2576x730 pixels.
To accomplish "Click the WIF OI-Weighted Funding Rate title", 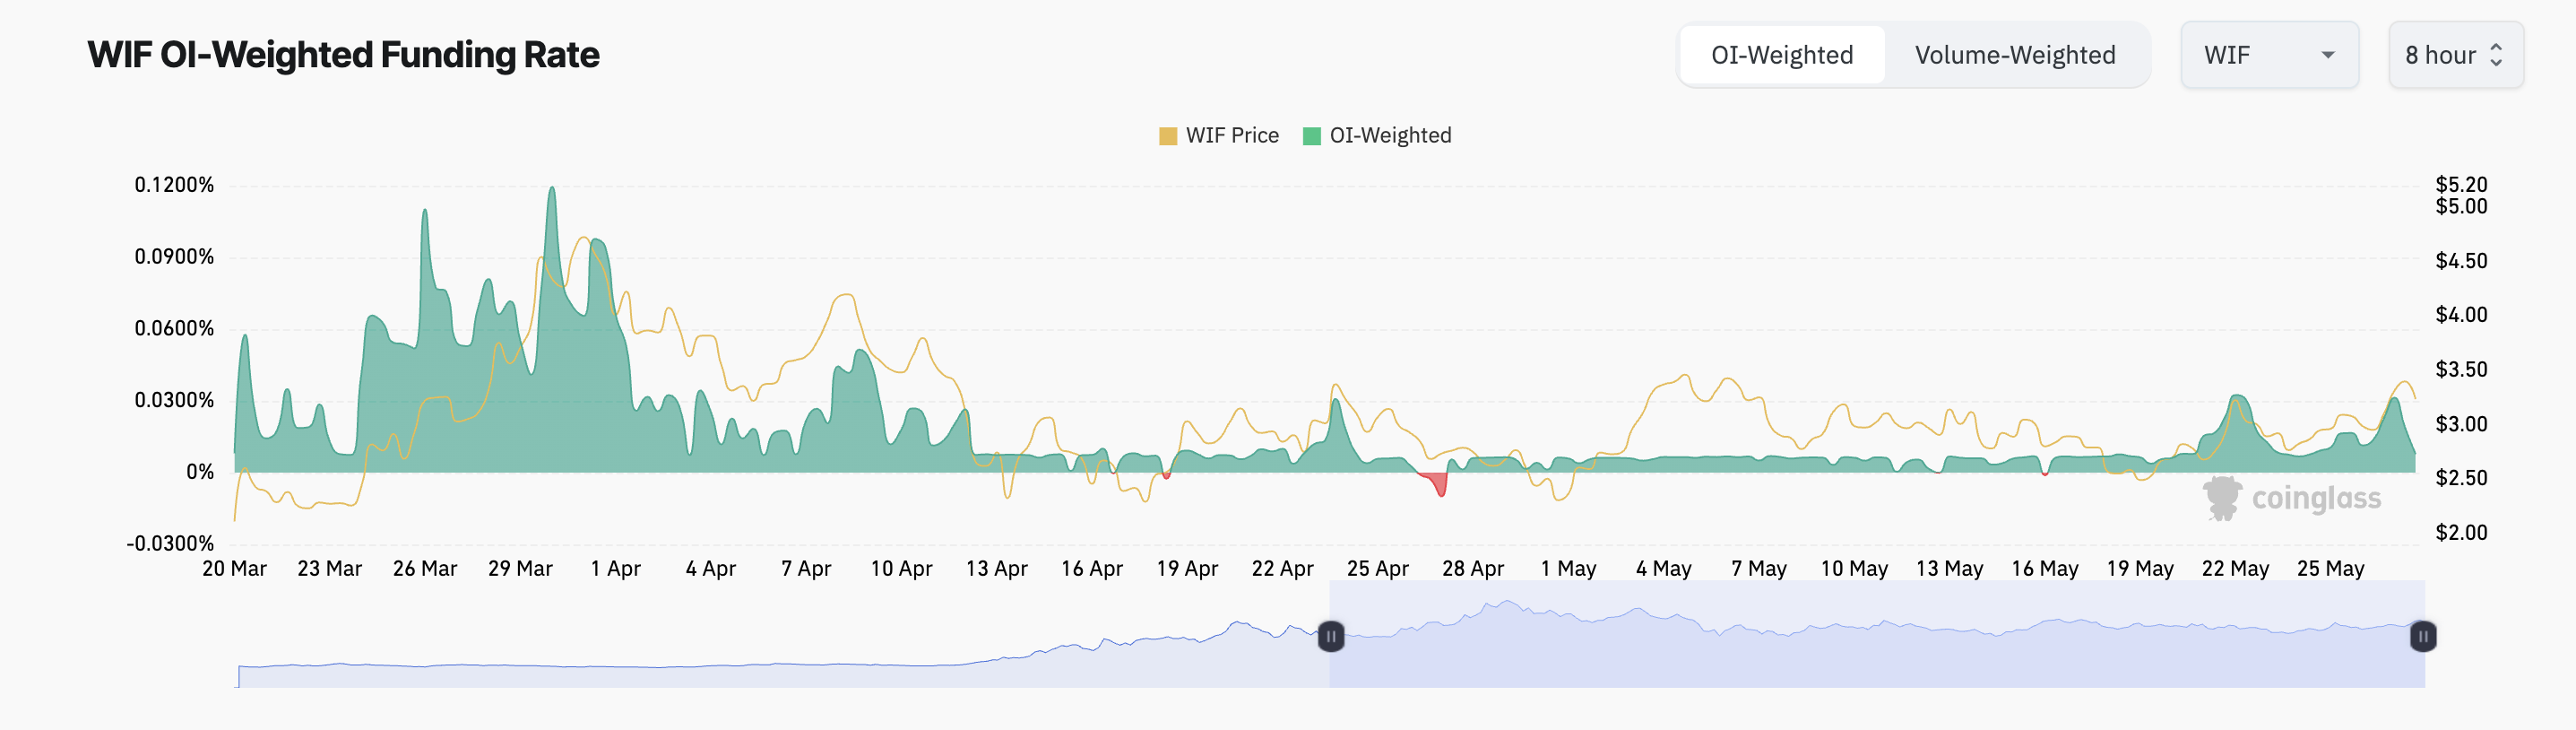I will coord(343,54).
